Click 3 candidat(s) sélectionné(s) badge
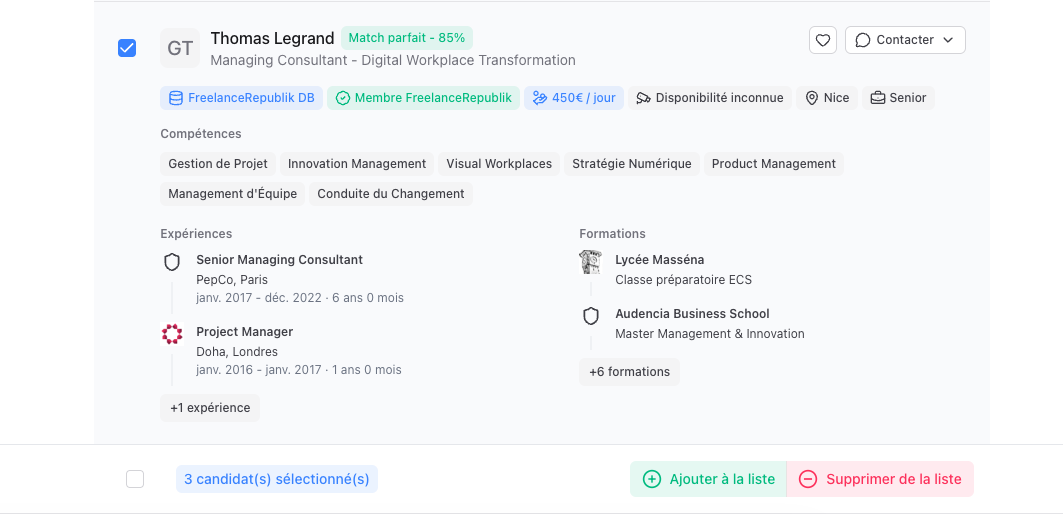Viewport: 1063px width, 514px height. click(x=277, y=479)
